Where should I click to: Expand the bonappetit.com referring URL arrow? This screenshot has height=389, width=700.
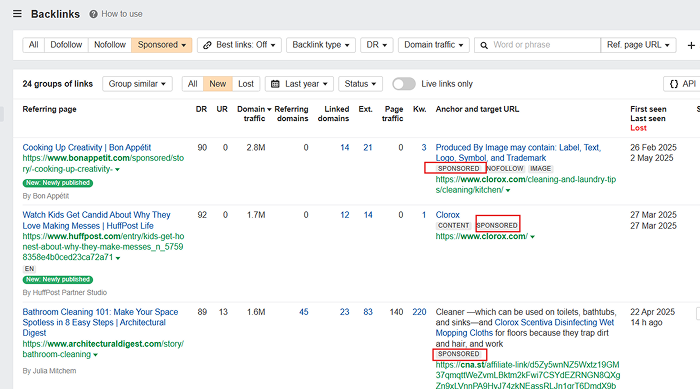coord(117,170)
